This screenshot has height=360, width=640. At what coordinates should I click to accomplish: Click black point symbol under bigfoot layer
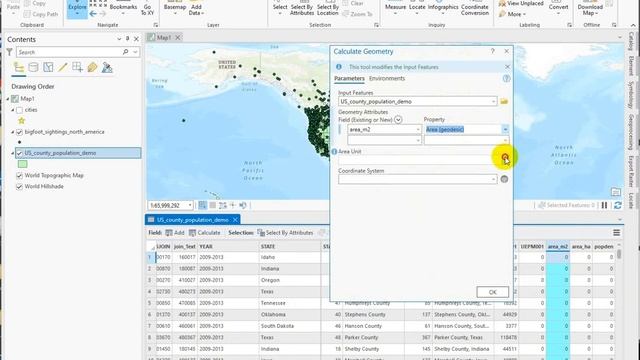tap(20, 142)
